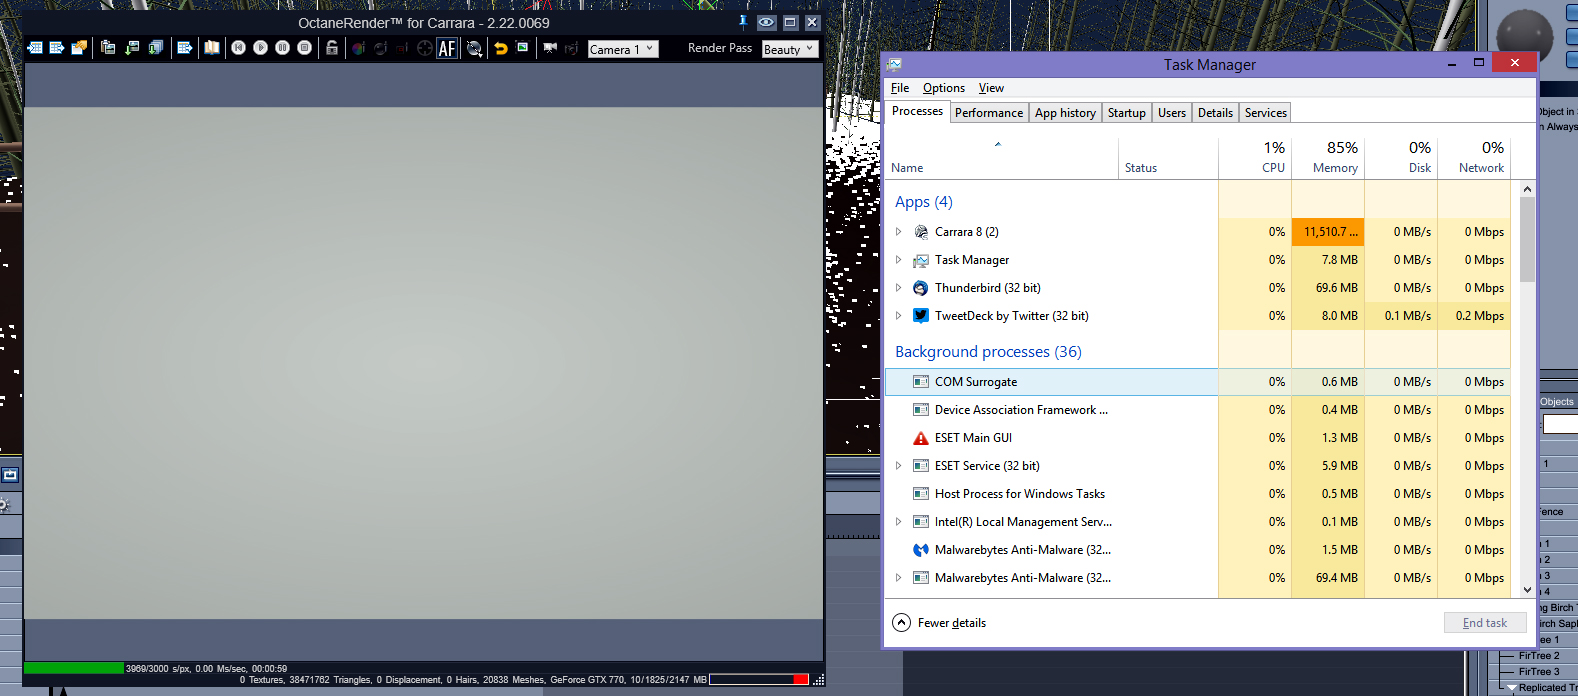Viewport: 1578px width, 696px height.
Task: Click the play render button in Octane toolbar
Action: click(x=260, y=48)
